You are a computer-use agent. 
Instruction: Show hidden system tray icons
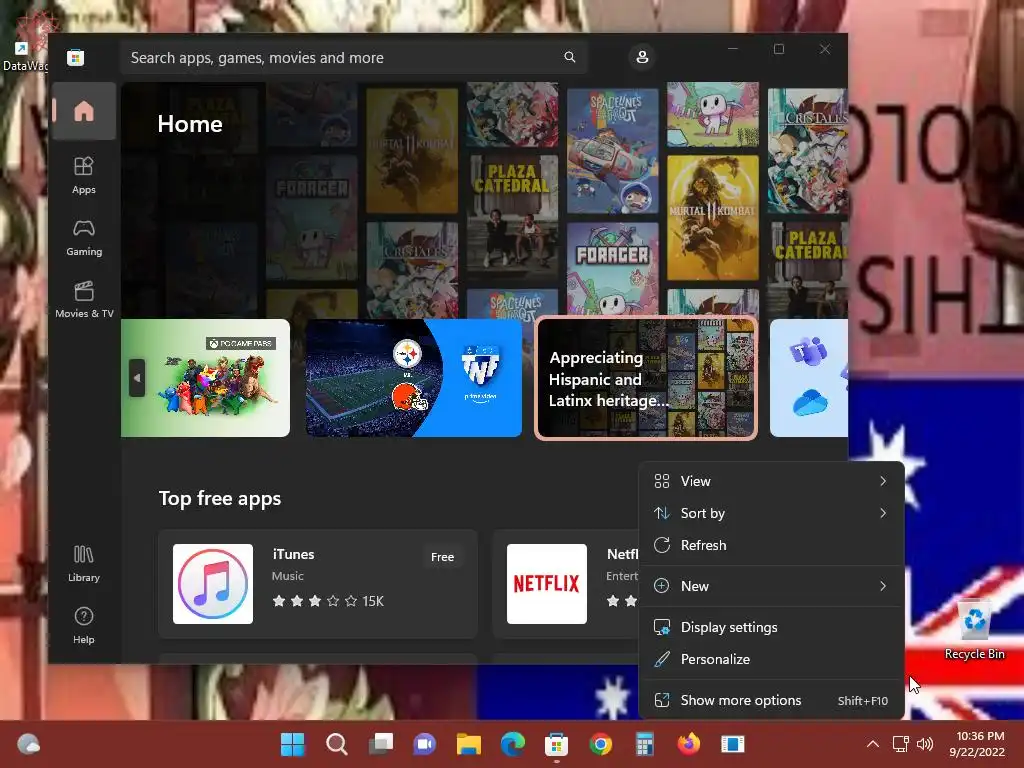[872, 744]
